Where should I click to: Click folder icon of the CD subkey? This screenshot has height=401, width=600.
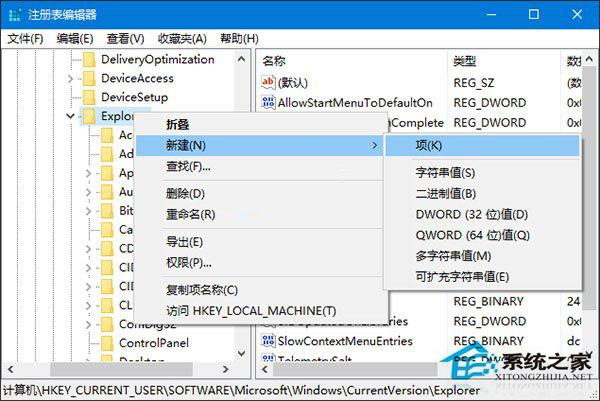[107, 249]
